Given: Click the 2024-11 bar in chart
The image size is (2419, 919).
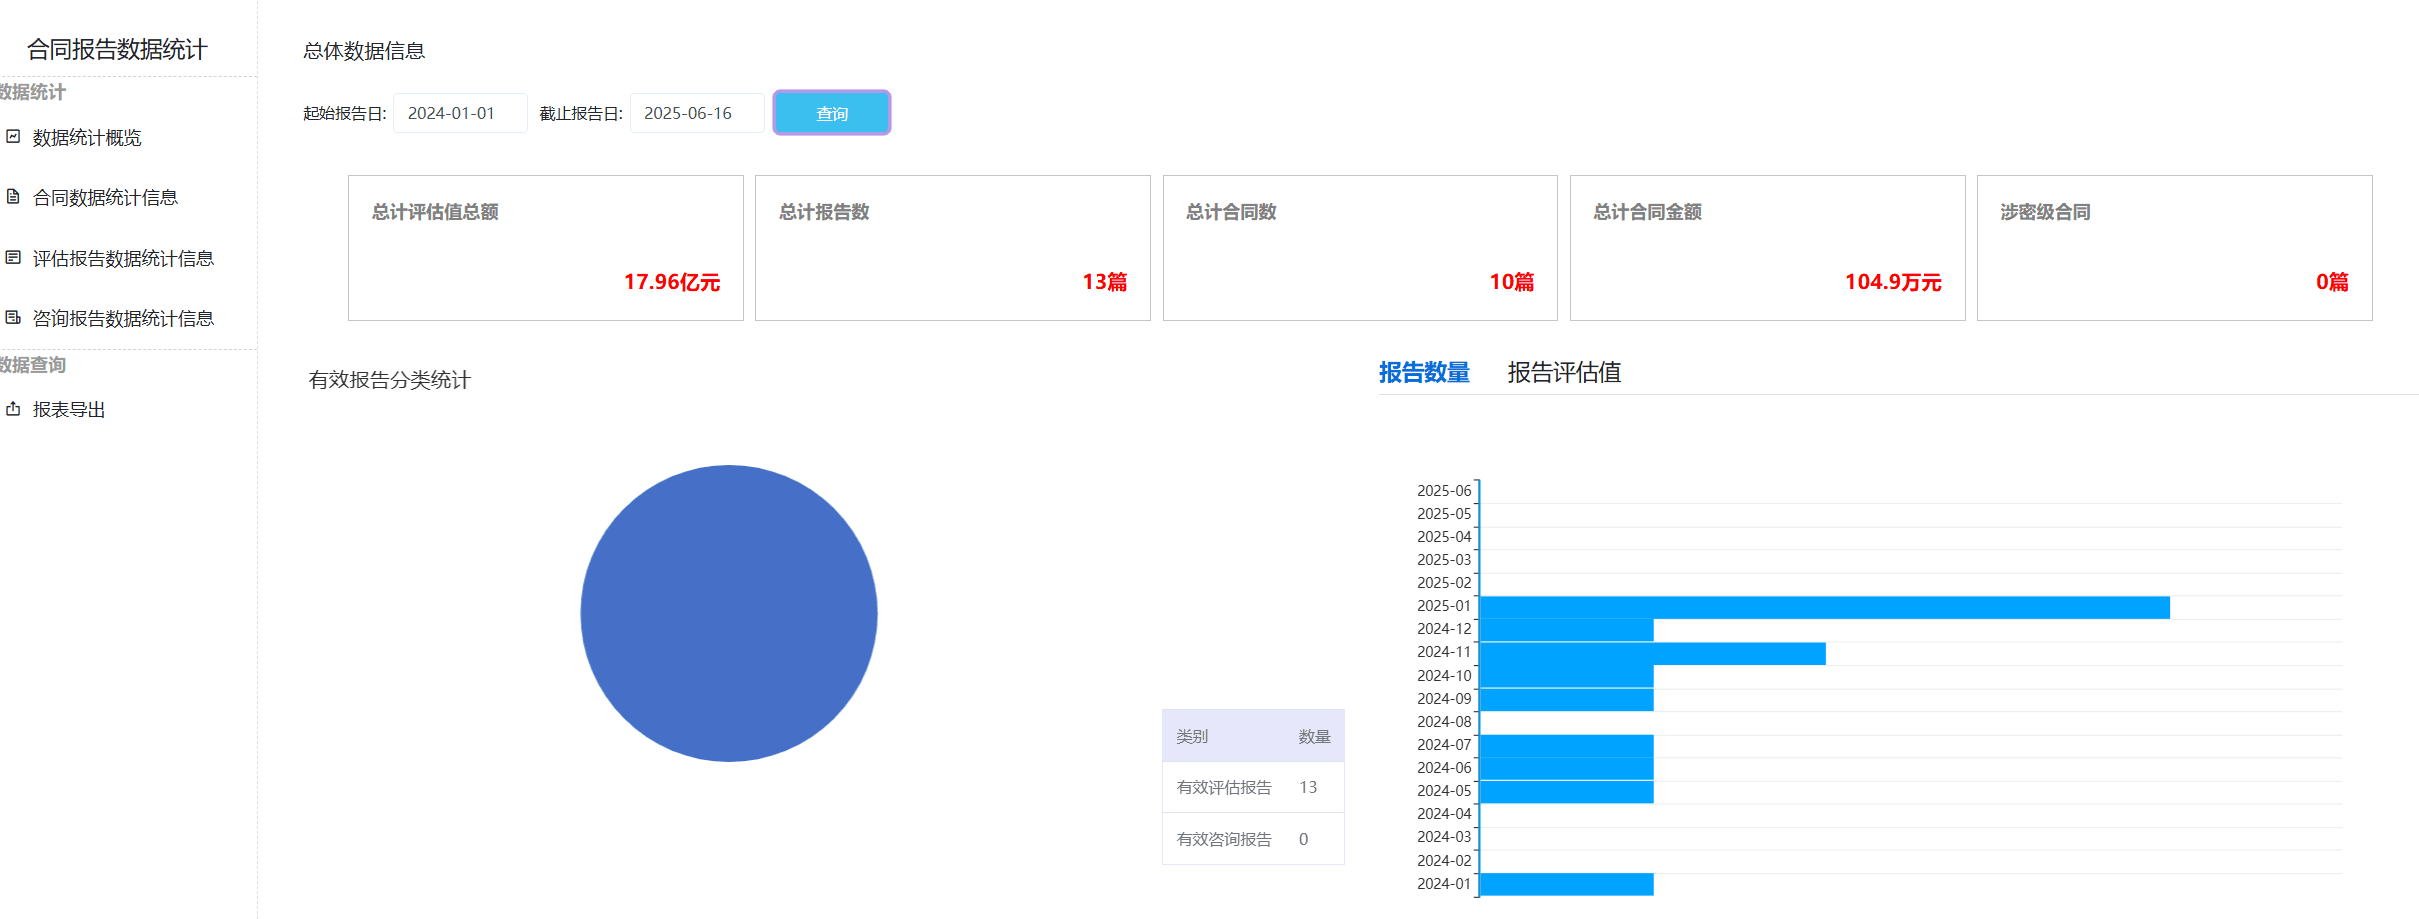Looking at the screenshot, I should (x=1651, y=653).
